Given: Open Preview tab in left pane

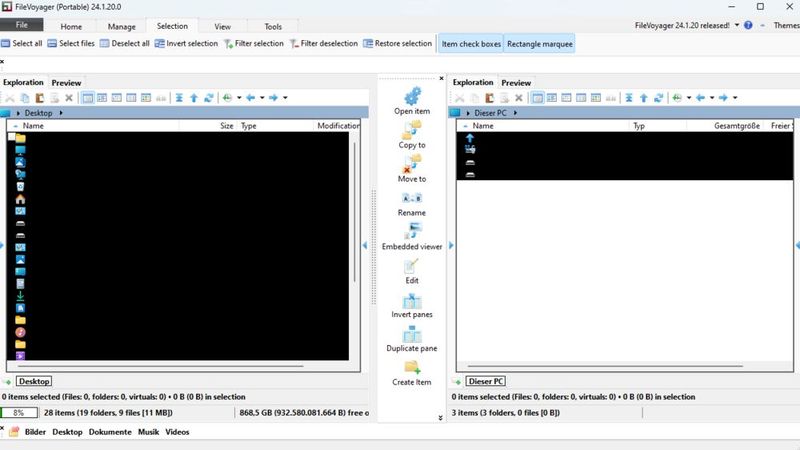Looking at the screenshot, I should (66, 83).
